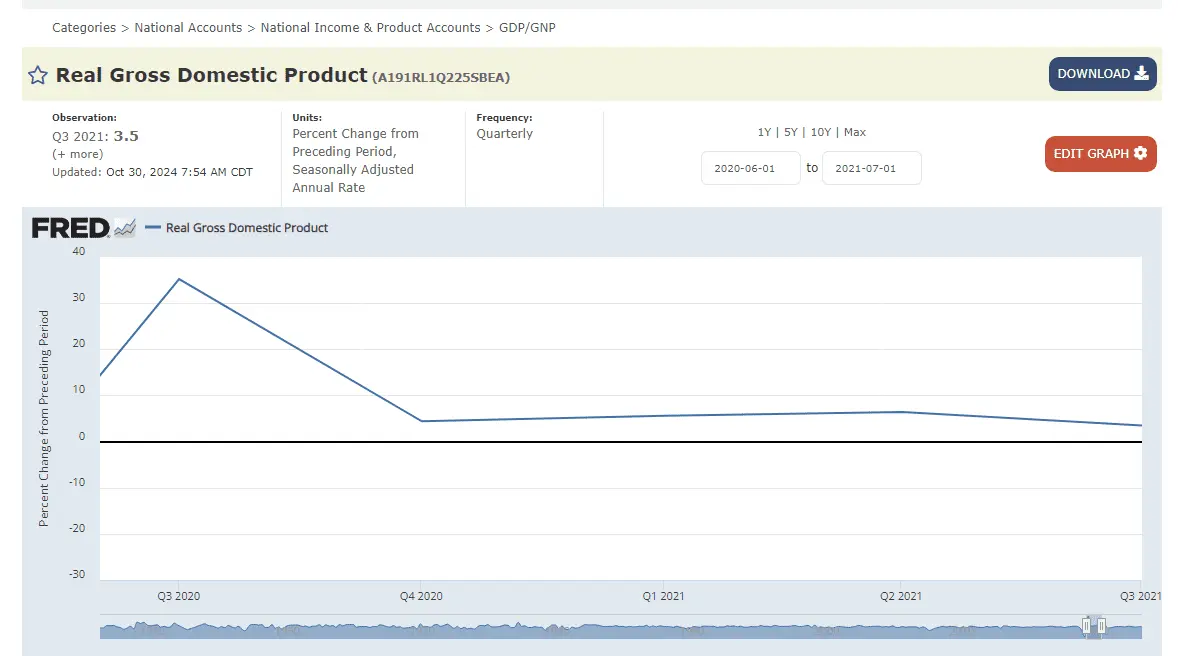Navigate to the GDP/GNP category
1178x656 pixels.
[527, 28]
